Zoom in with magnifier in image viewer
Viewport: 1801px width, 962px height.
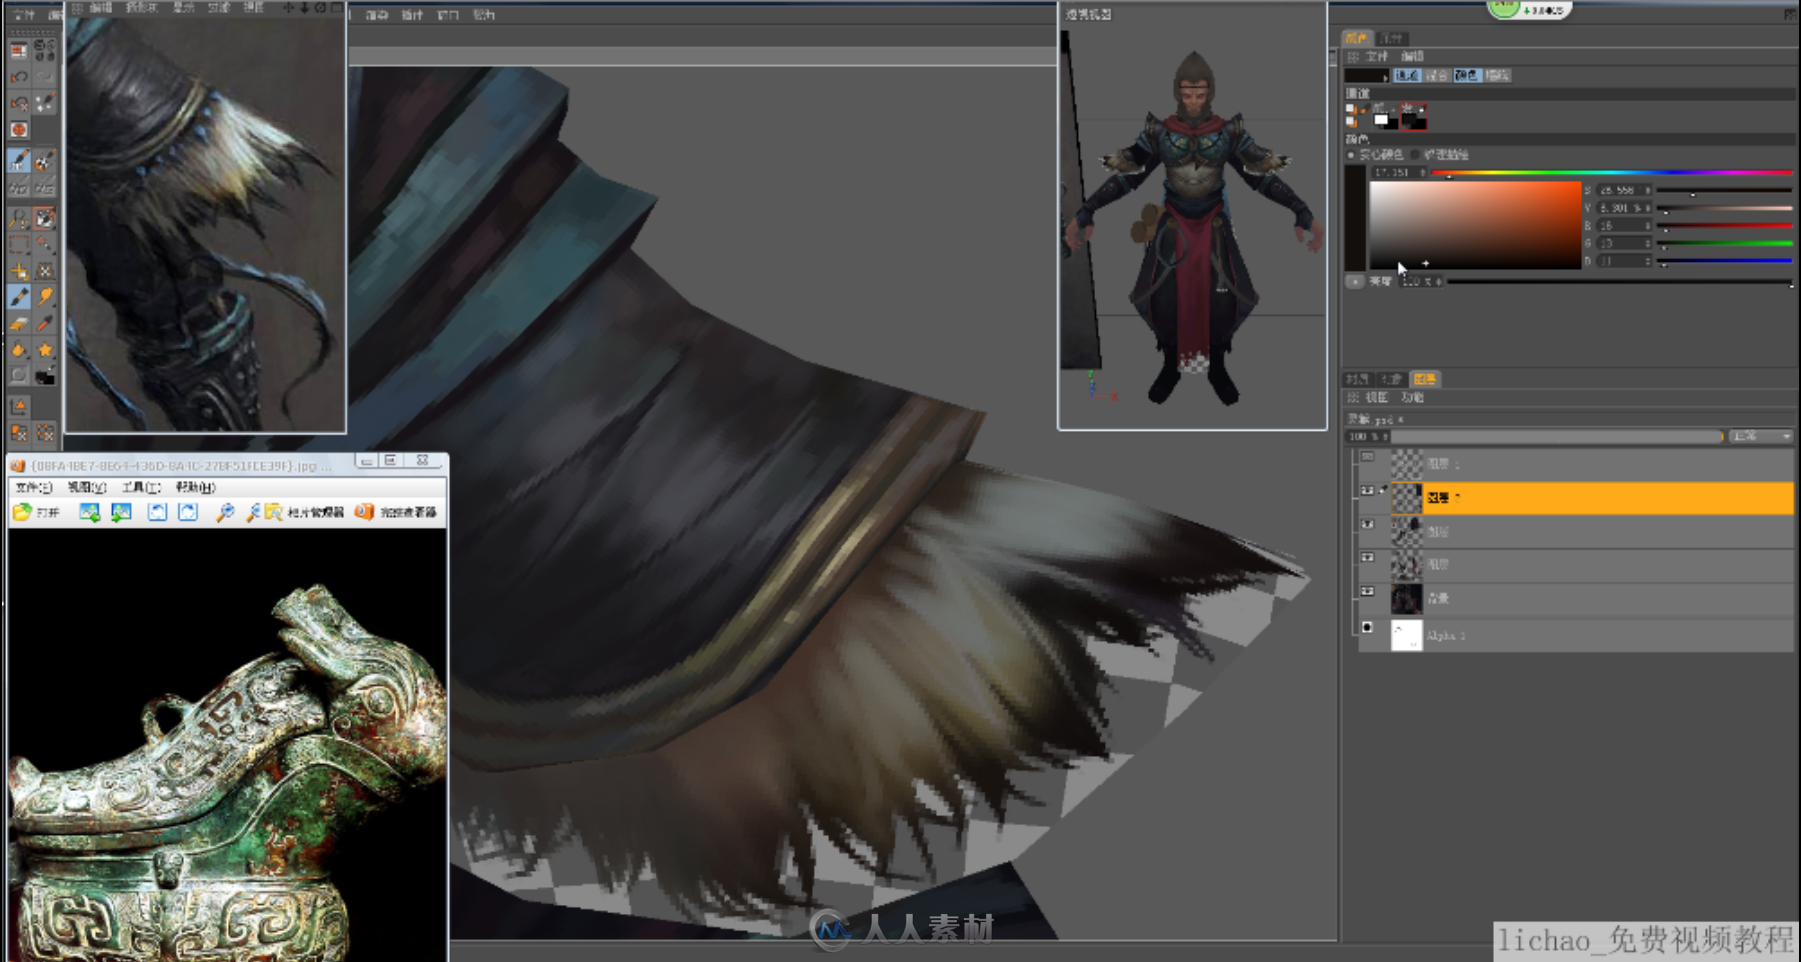(x=225, y=512)
